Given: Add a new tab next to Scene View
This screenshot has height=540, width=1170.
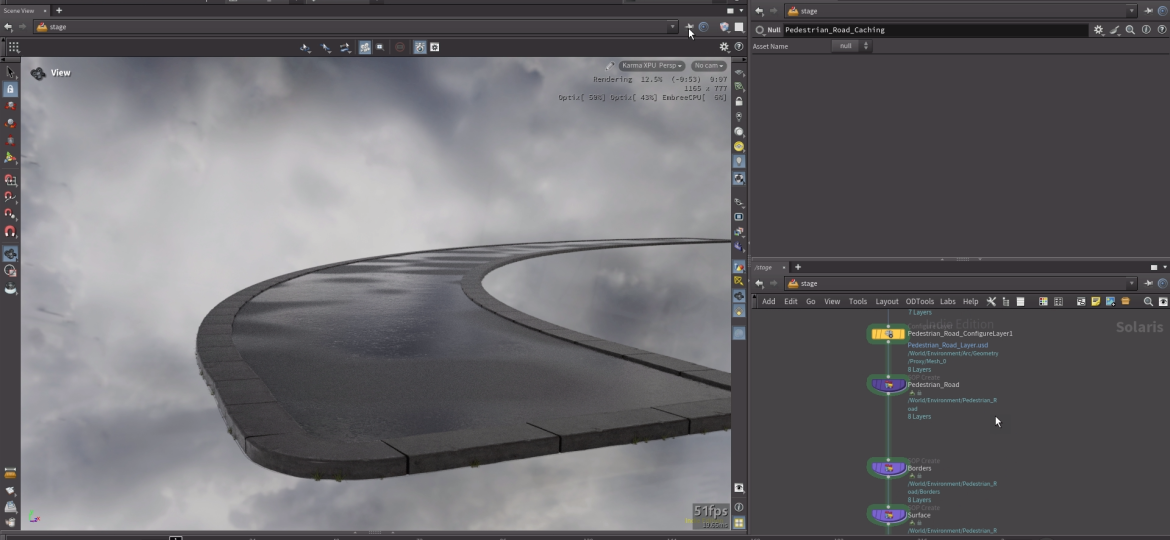Looking at the screenshot, I should (59, 10).
